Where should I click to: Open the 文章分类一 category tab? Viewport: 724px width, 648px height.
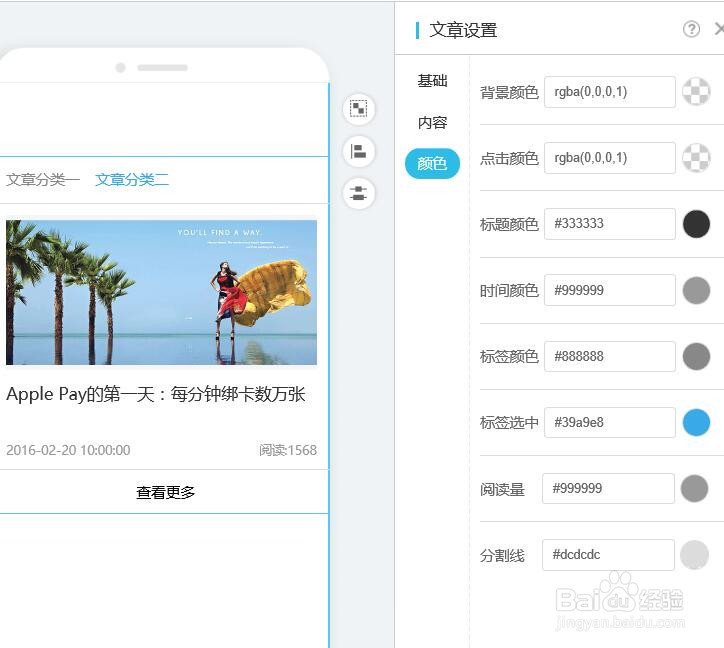coord(42,179)
